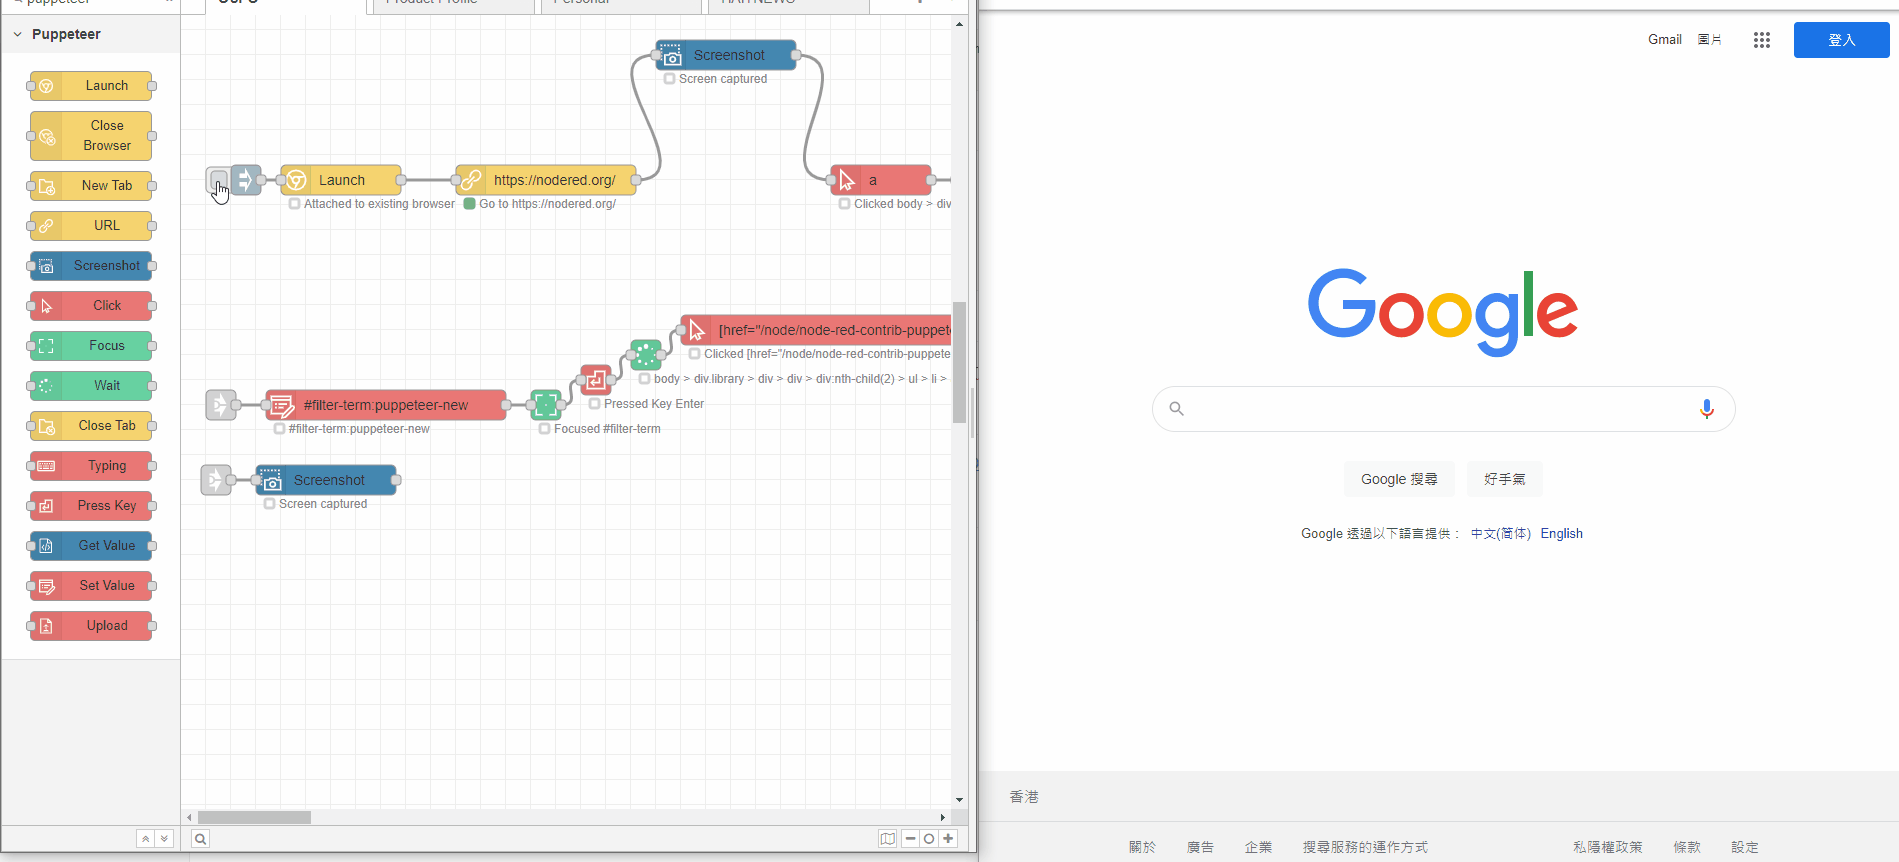Click the workspace scroll right arrow
Image resolution: width=1899 pixels, height=862 pixels.
[942, 817]
